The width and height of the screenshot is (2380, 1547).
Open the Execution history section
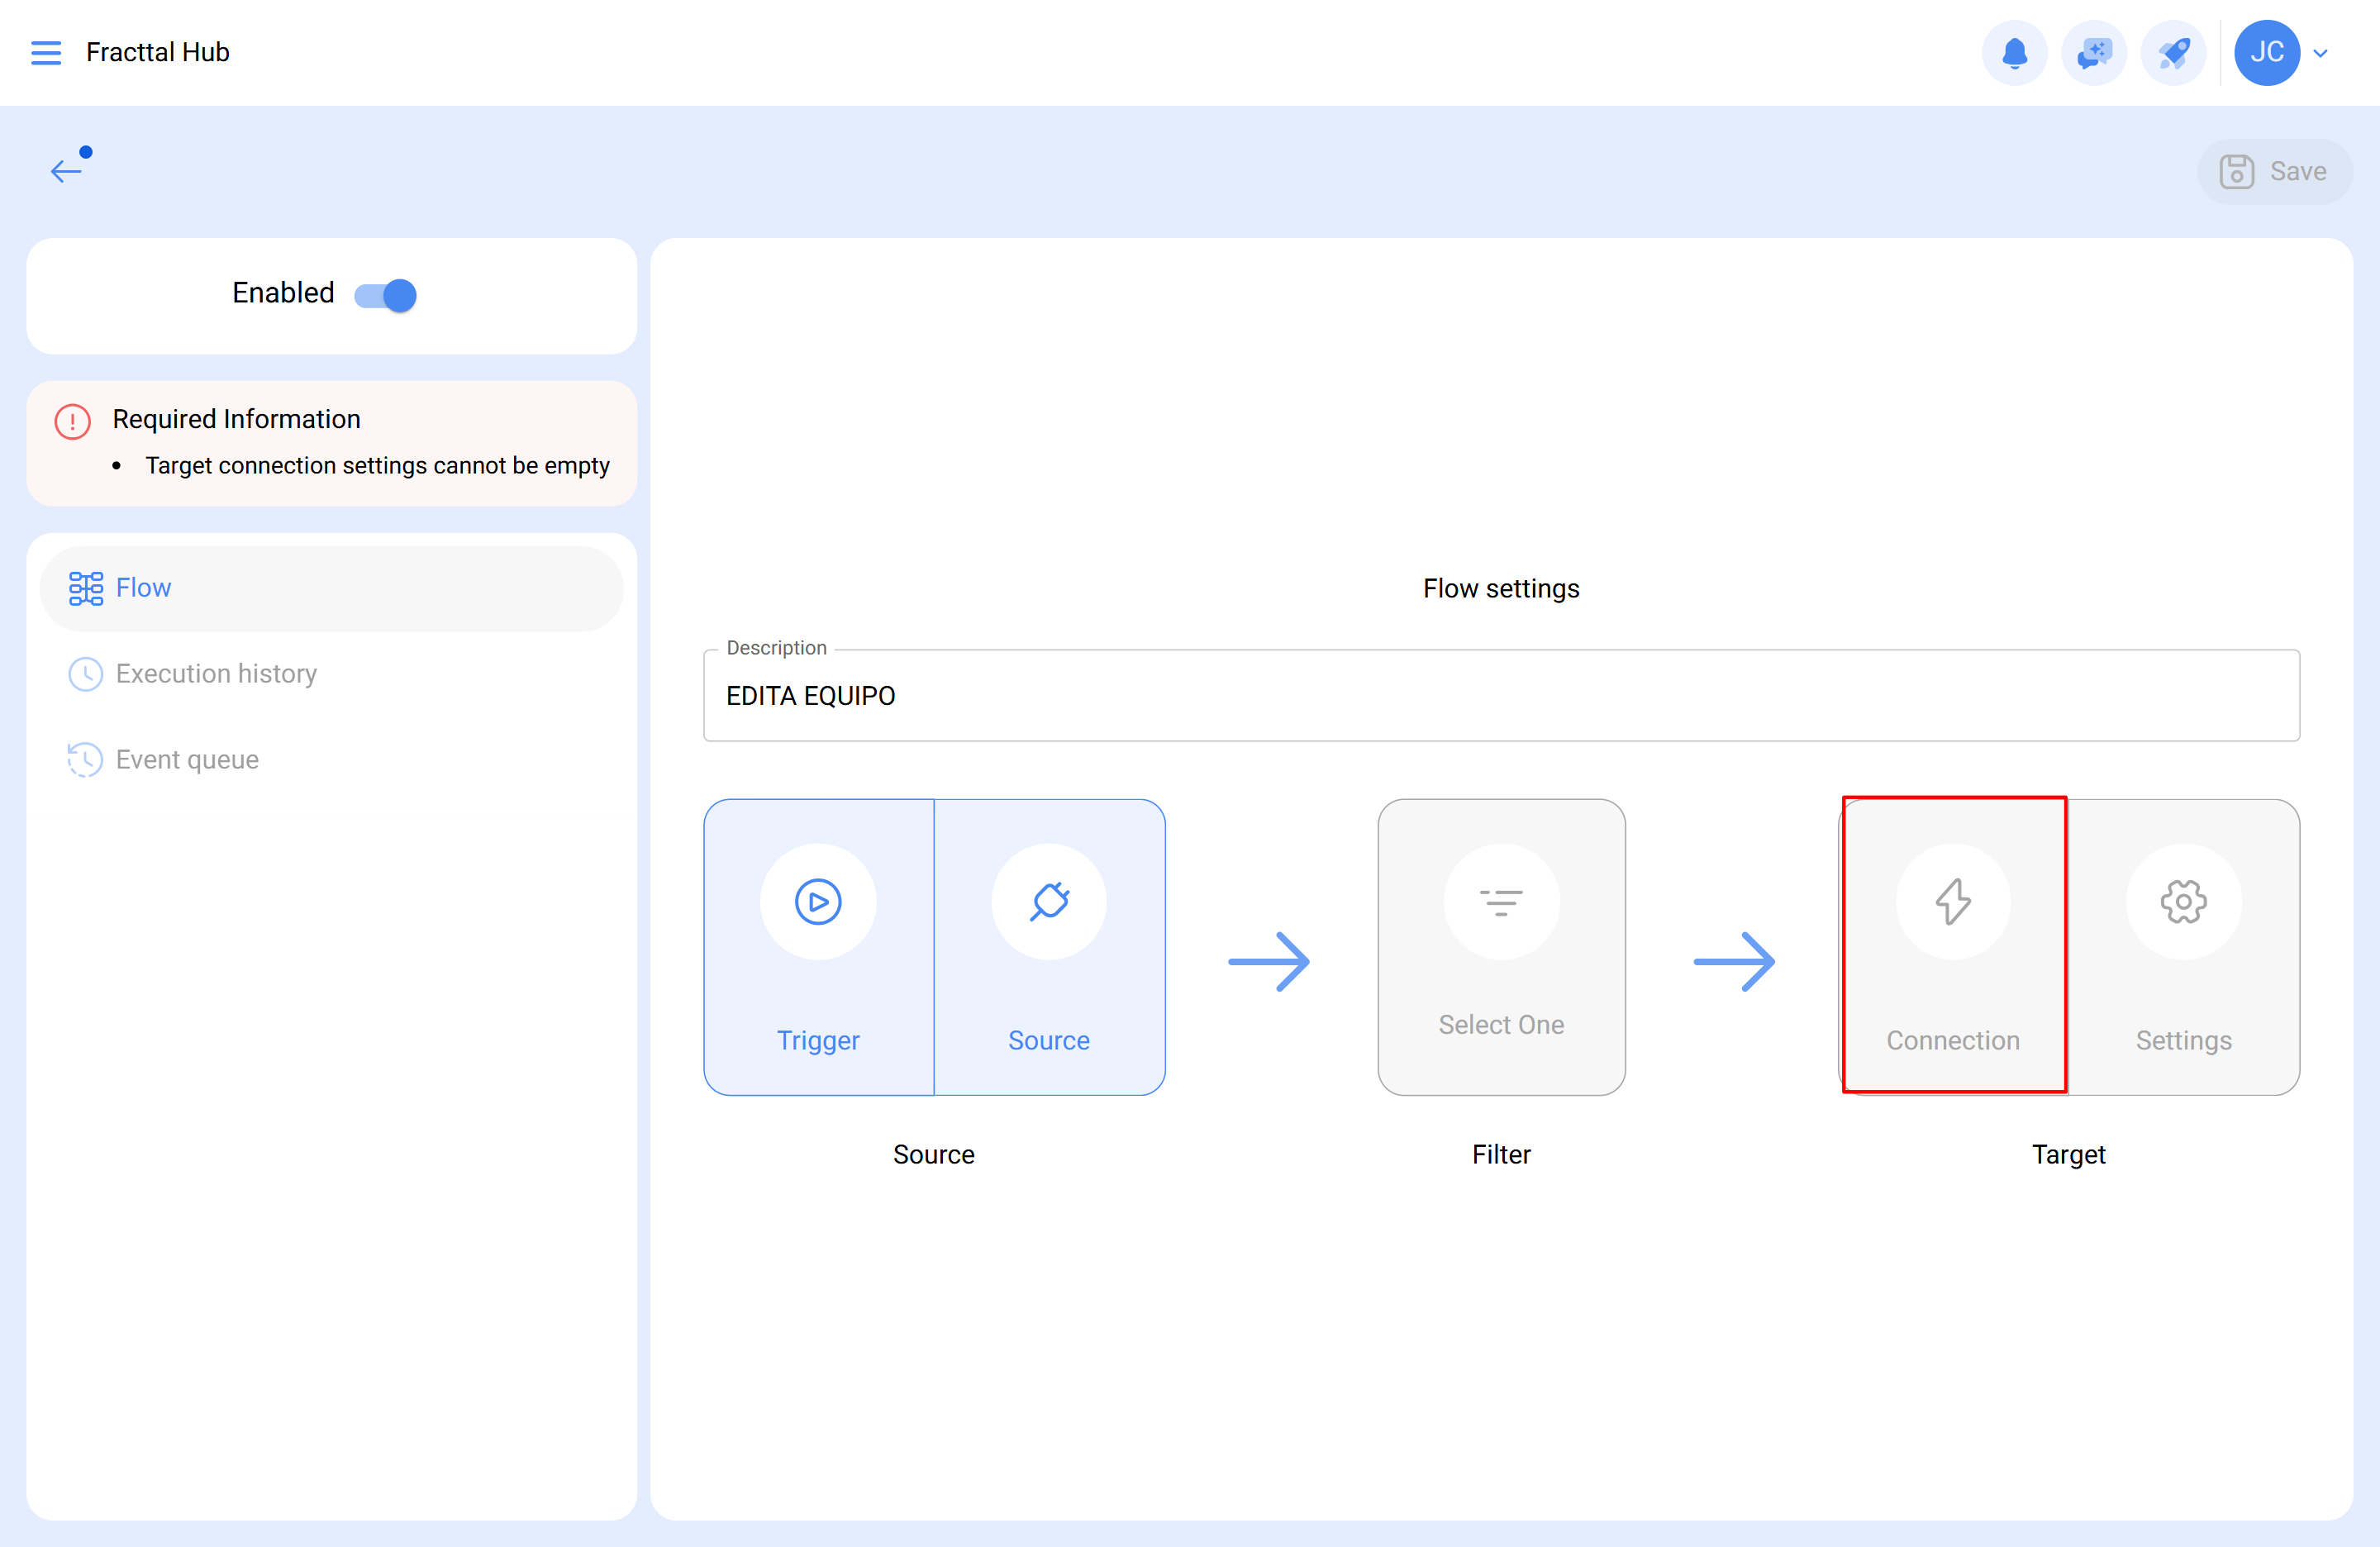(x=216, y=674)
